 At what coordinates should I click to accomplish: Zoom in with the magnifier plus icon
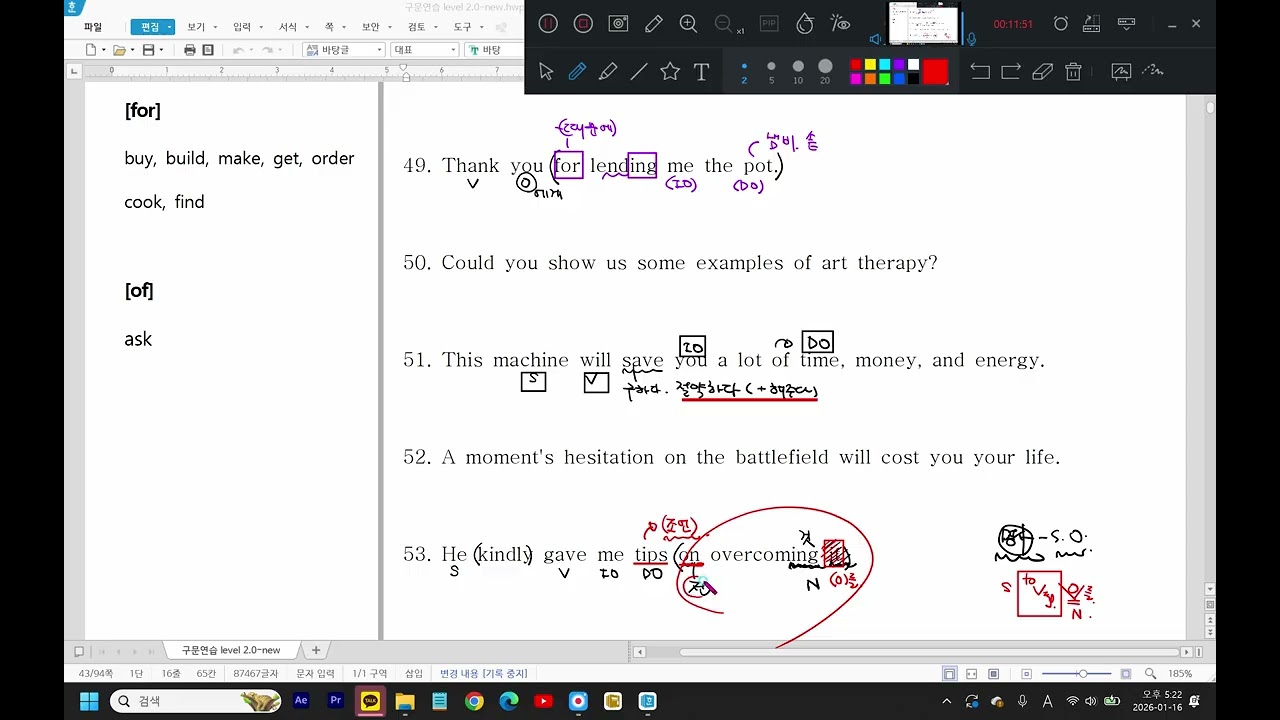pos(689,24)
